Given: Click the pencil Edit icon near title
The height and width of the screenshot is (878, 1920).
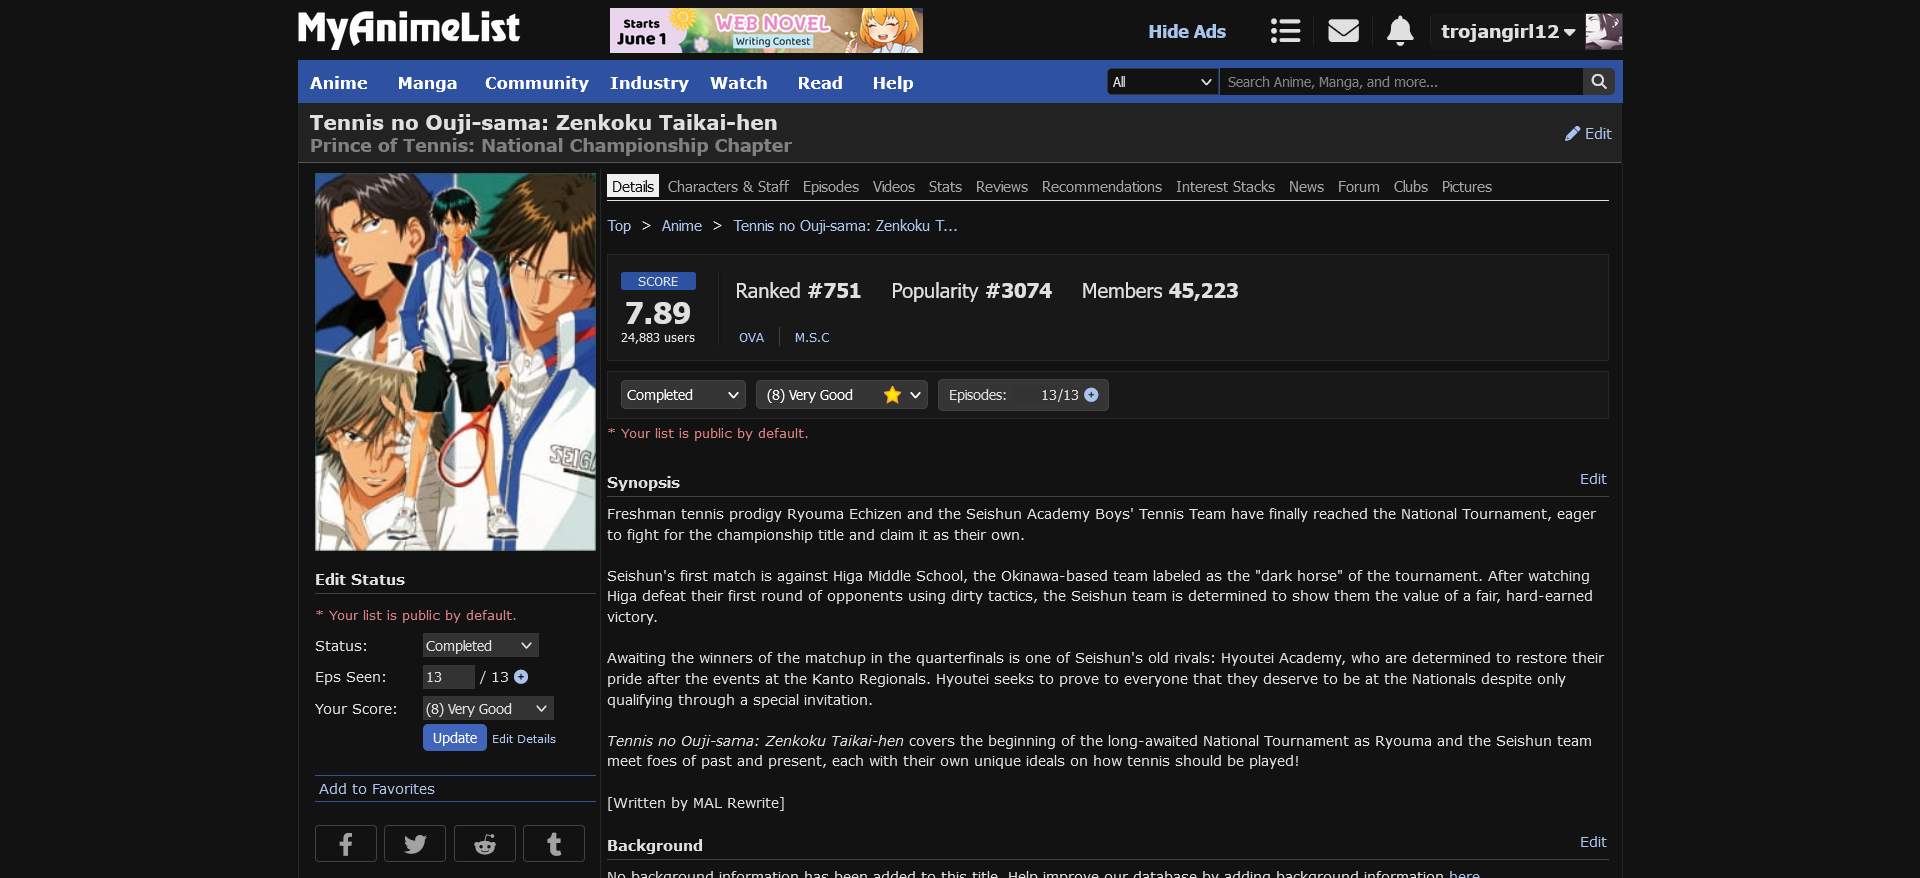Looking at the screenshot, I should [x=1588, y=133].
